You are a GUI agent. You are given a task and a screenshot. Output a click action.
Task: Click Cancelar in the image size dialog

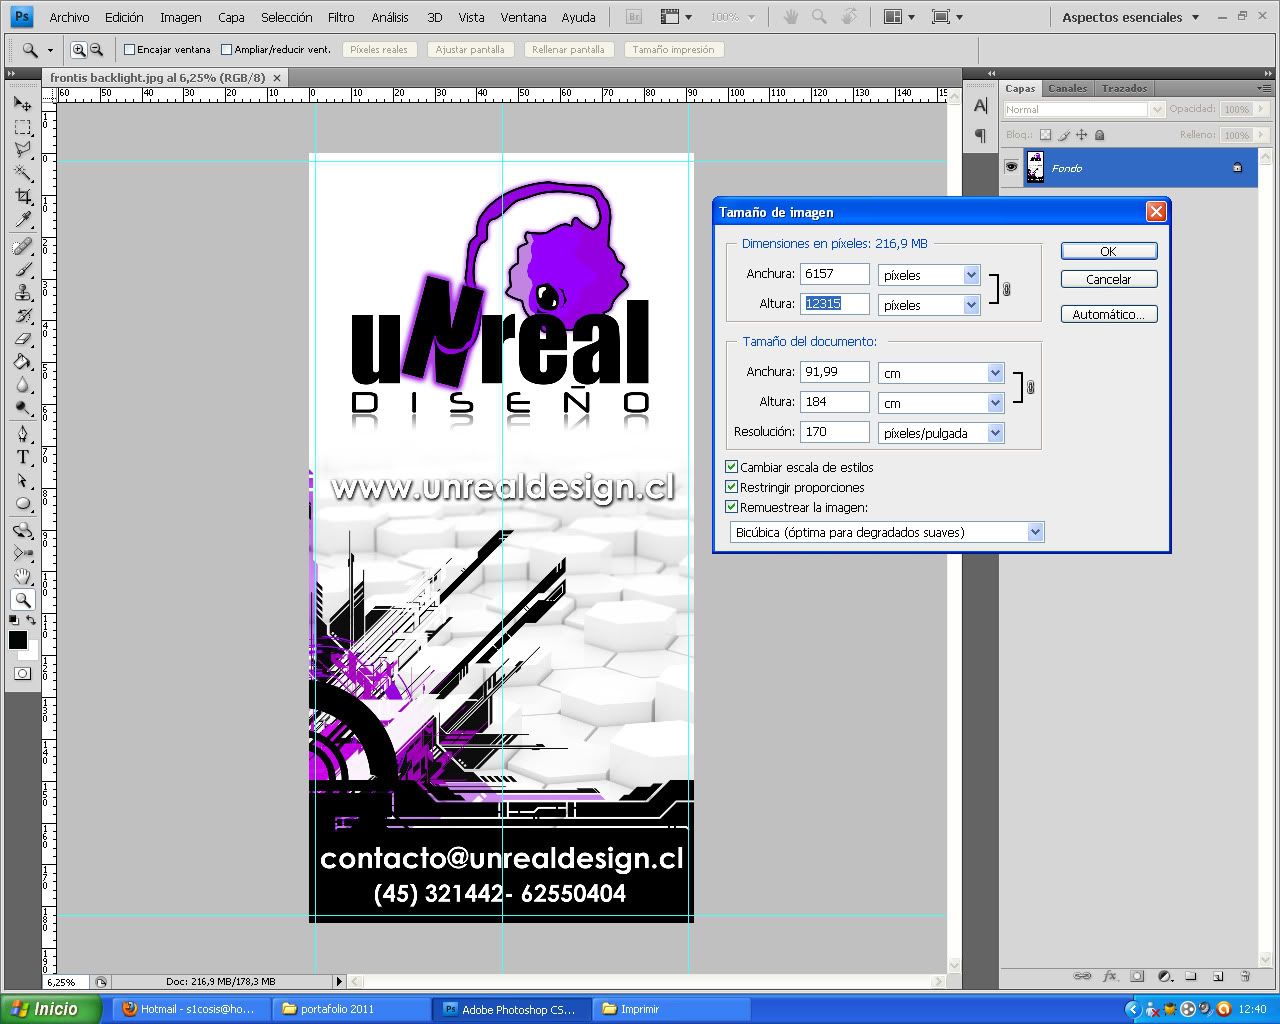point(1109,279)
